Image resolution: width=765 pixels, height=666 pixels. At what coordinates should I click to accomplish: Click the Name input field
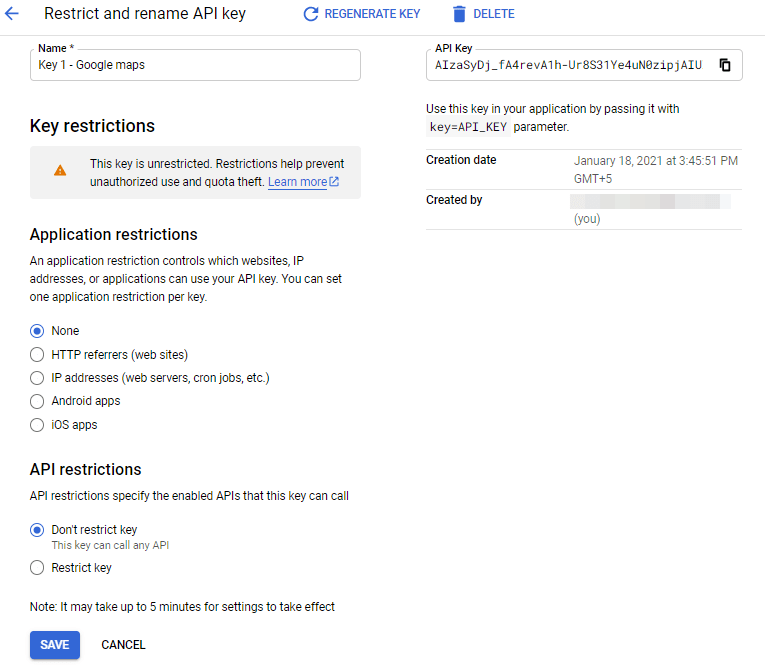(x=195, y=65)
